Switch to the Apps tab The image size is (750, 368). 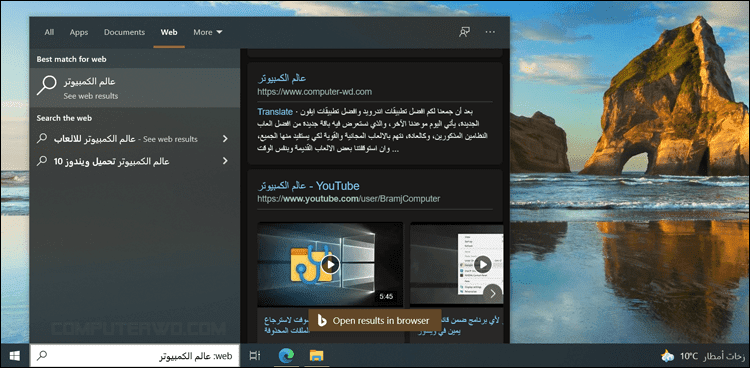79,32
